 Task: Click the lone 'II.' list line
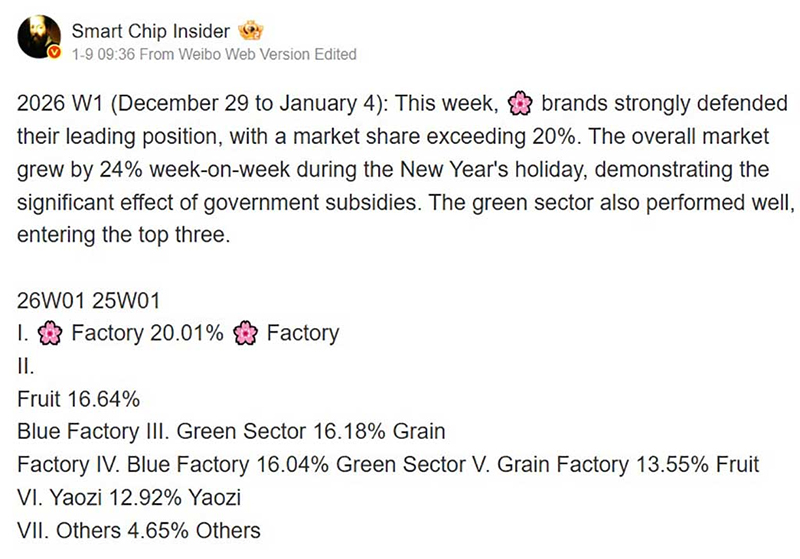[26, 366]
